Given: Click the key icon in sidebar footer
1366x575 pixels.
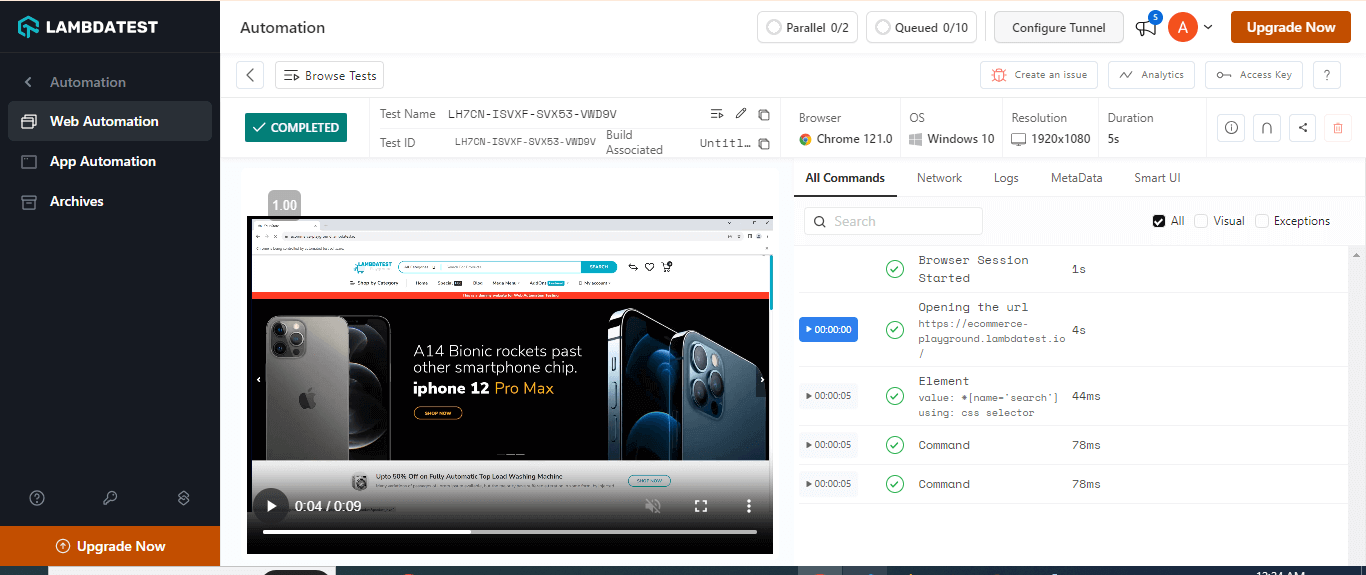Looking at the screenshot, I should pos(110,498).
